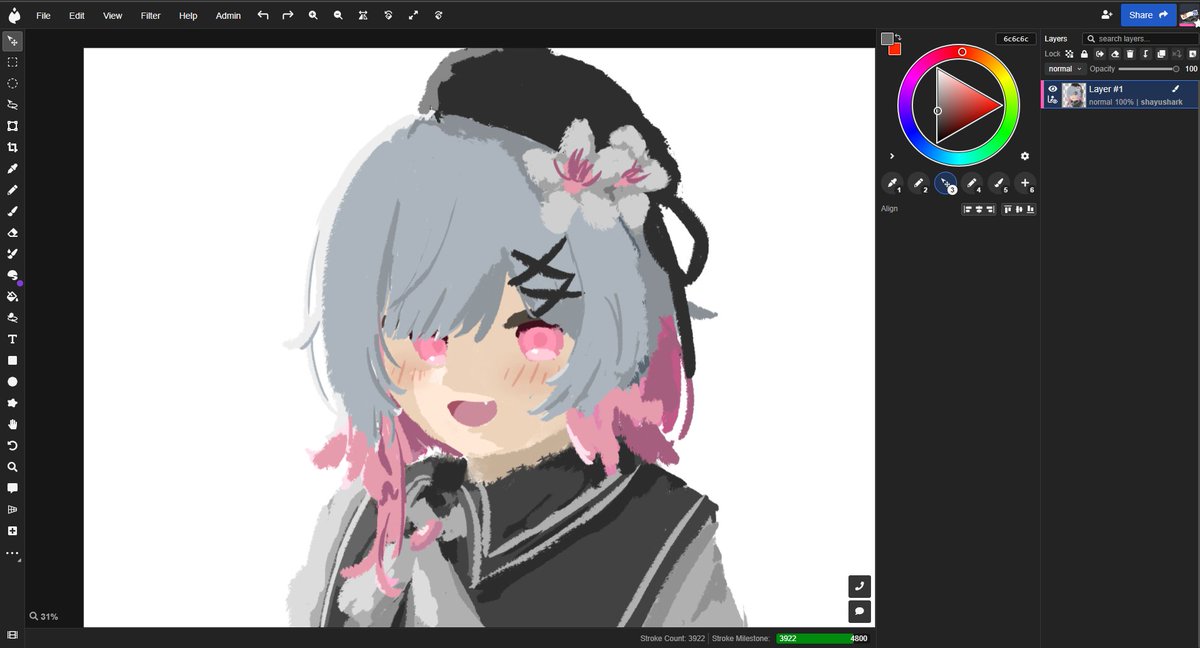1200x648 pixels.
Task: Select the Brush tool in left toolbar
Action: [12, 211]
